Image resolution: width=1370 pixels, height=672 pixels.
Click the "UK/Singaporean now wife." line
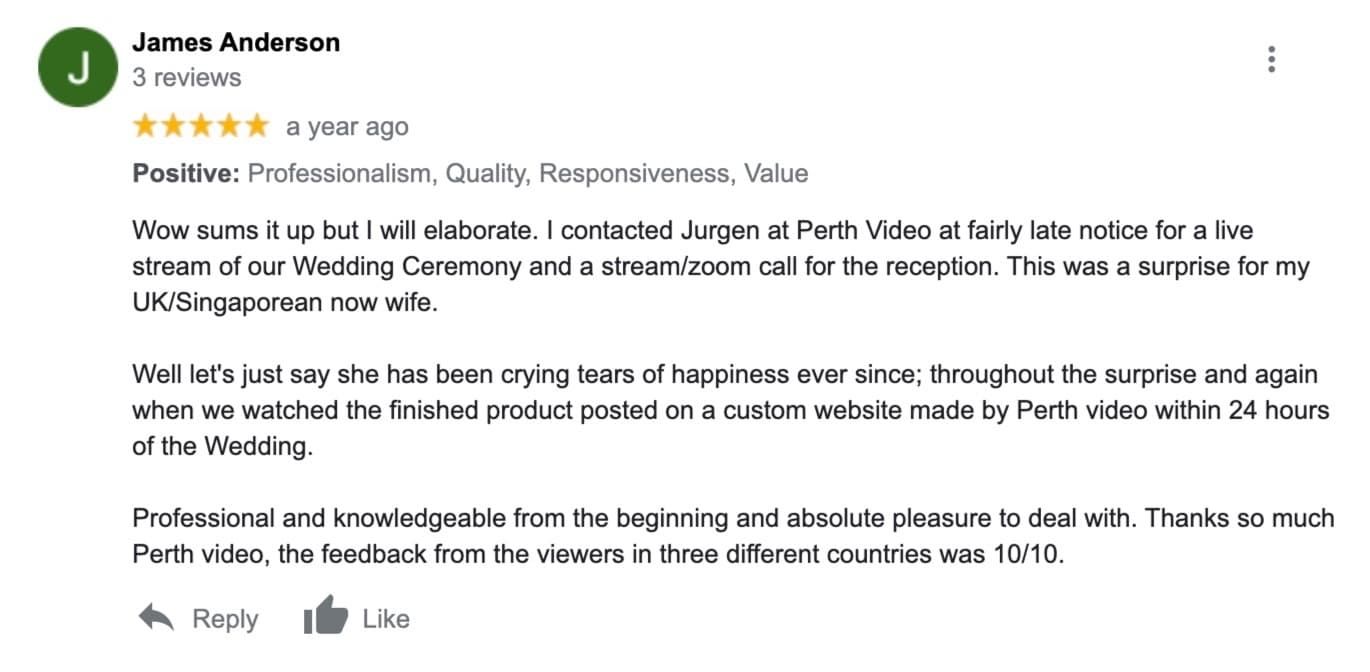[285, 304]
